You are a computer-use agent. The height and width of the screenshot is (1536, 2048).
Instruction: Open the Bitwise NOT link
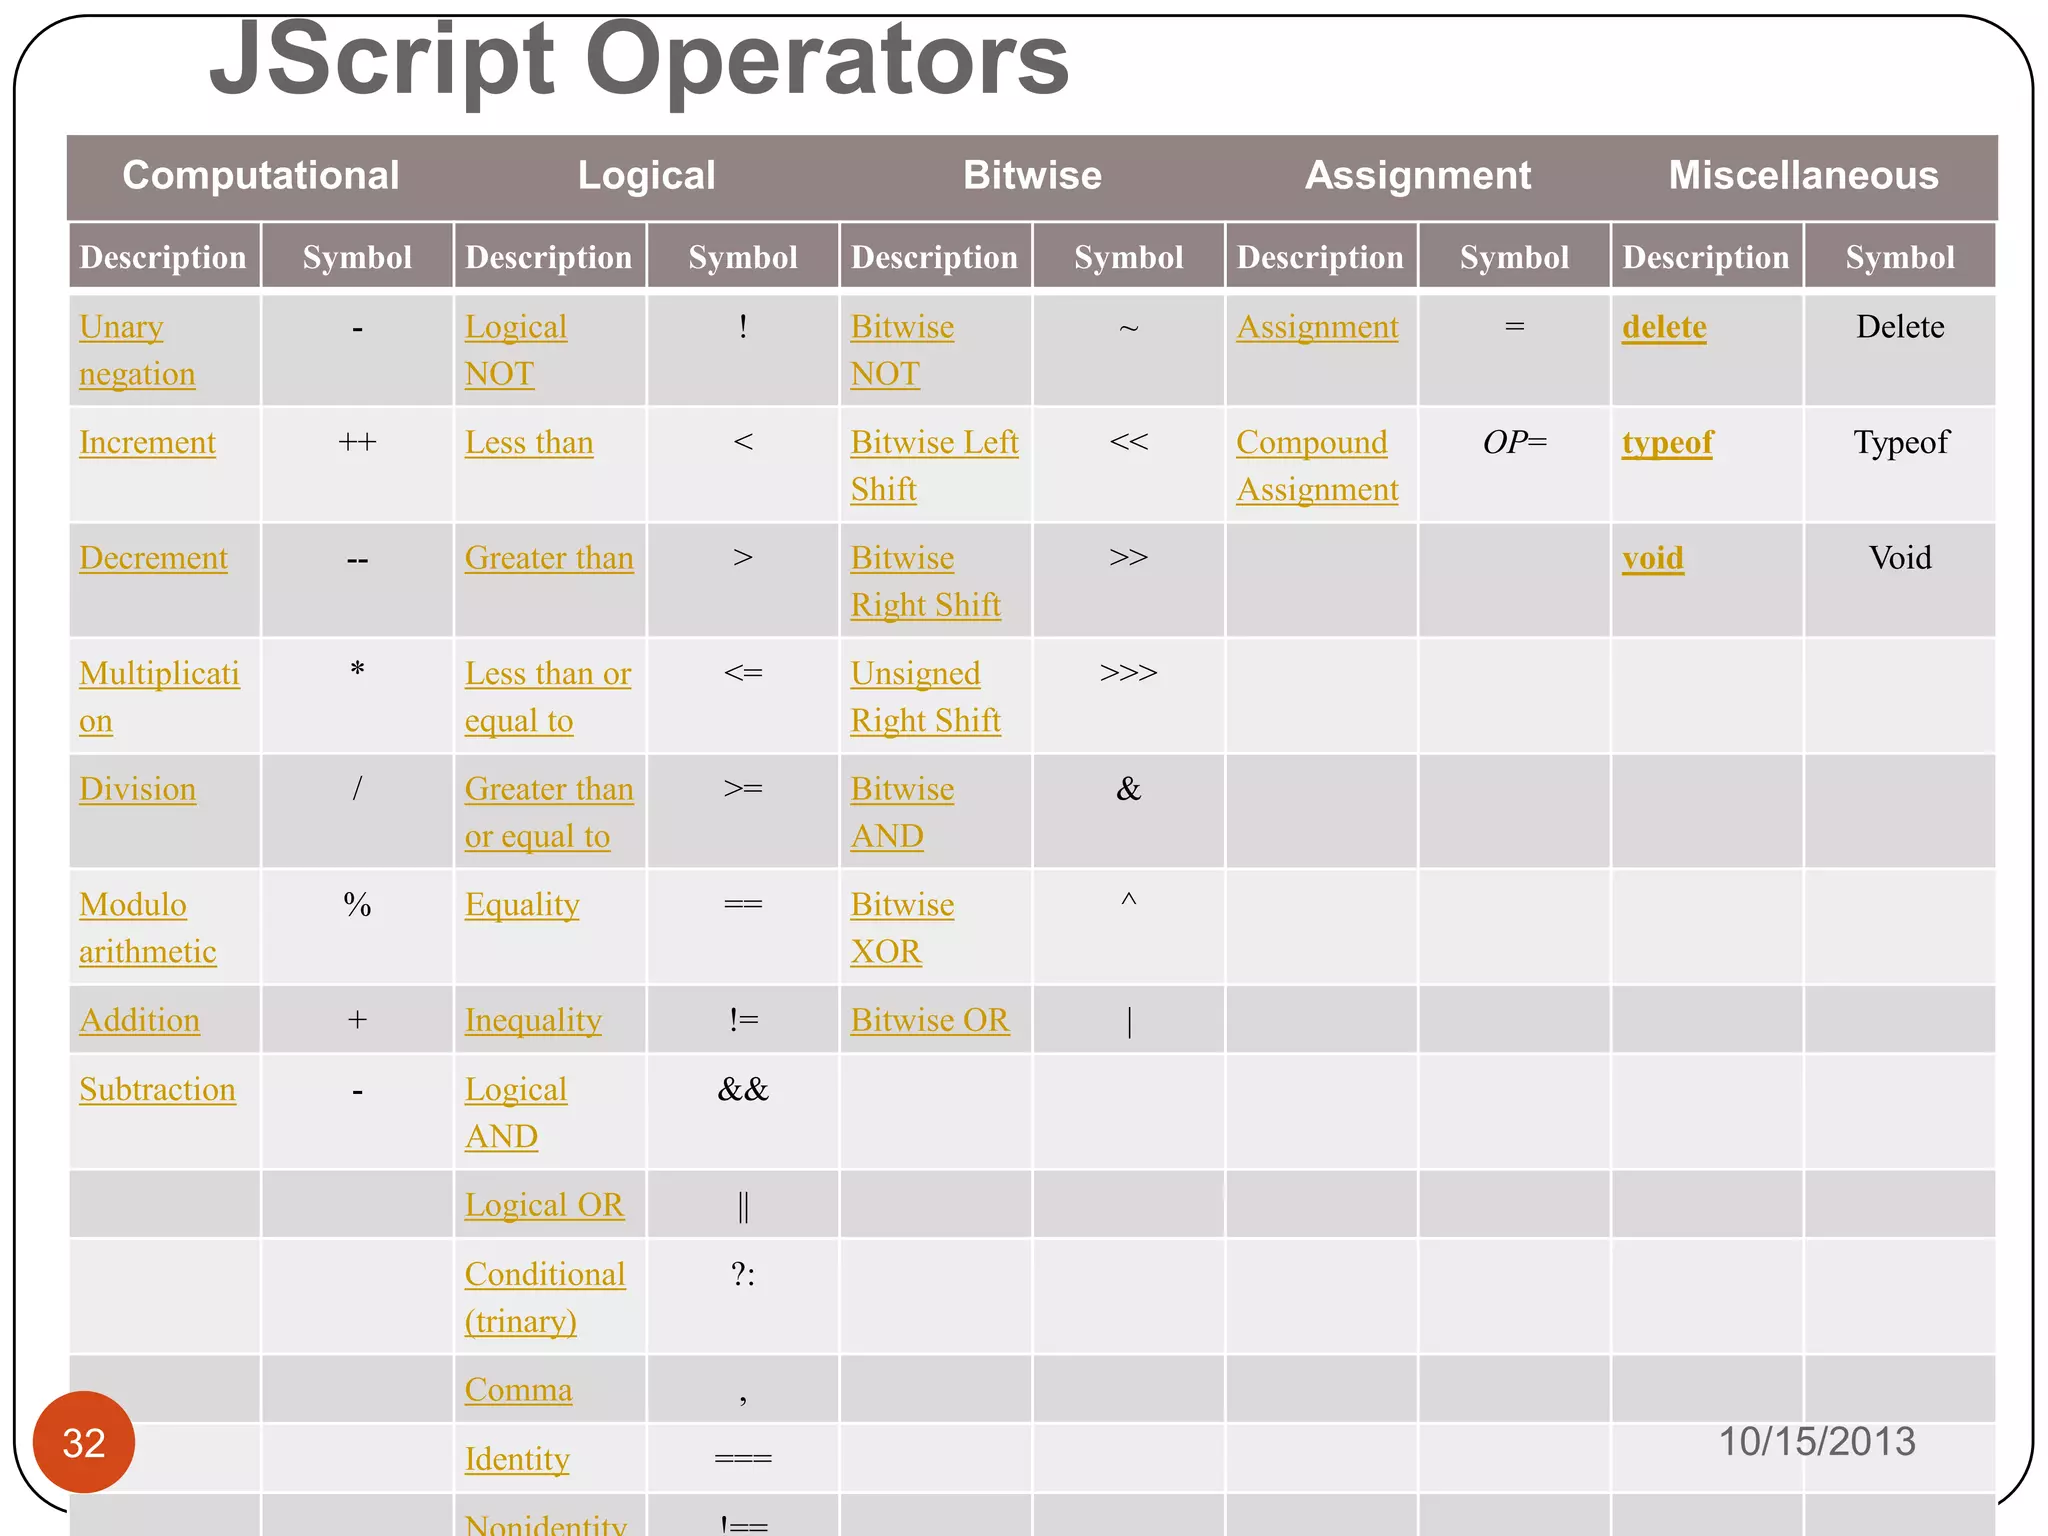pyautogui.click(x=902, y=350)
